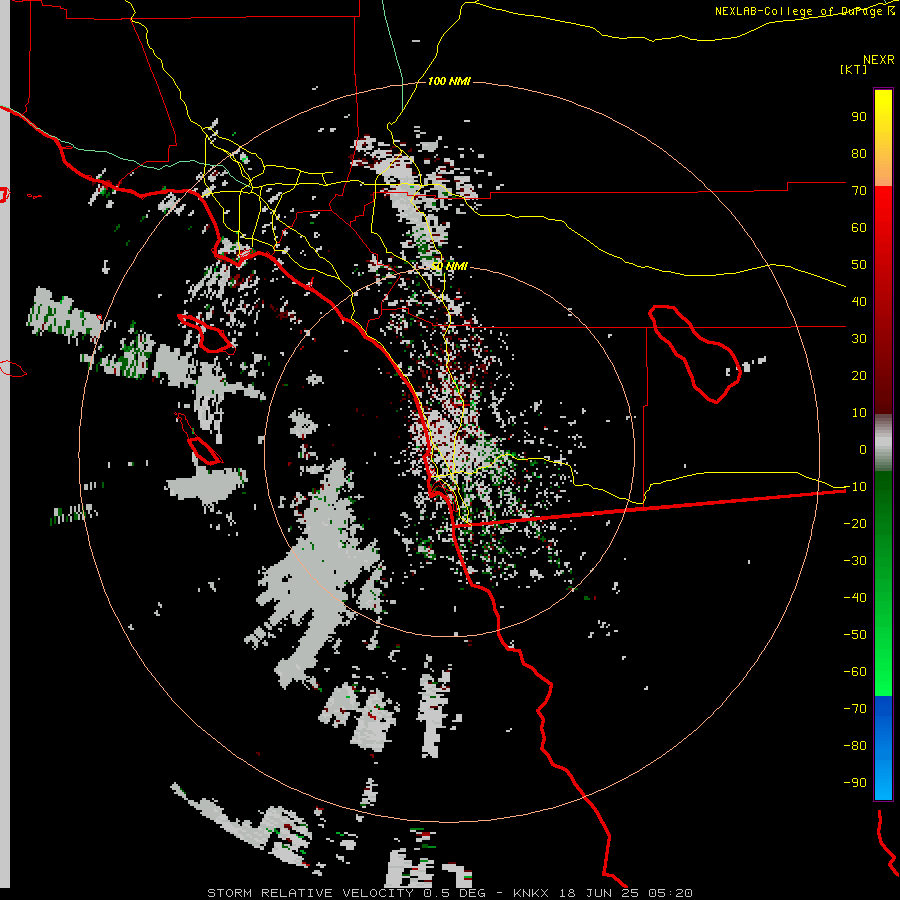Click the 10 knot scale label

859,413
